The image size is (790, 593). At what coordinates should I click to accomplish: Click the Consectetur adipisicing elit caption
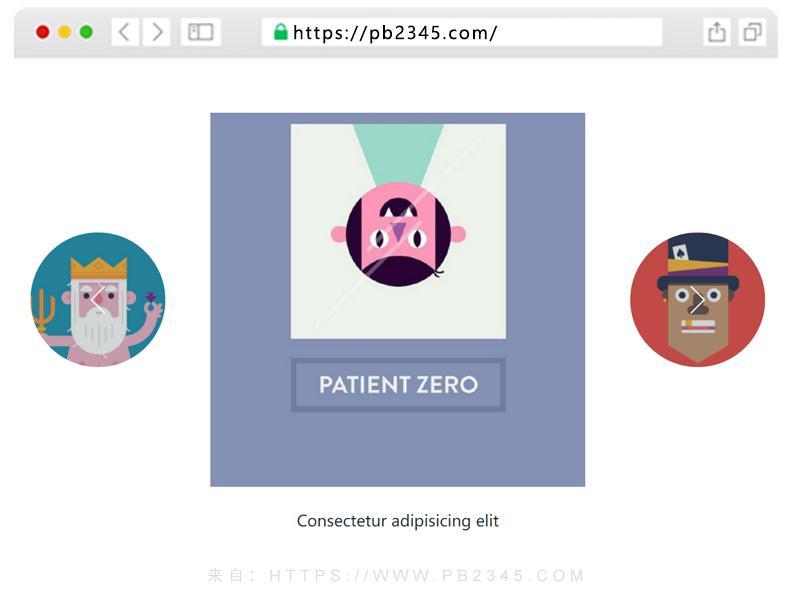click(398, 520)
